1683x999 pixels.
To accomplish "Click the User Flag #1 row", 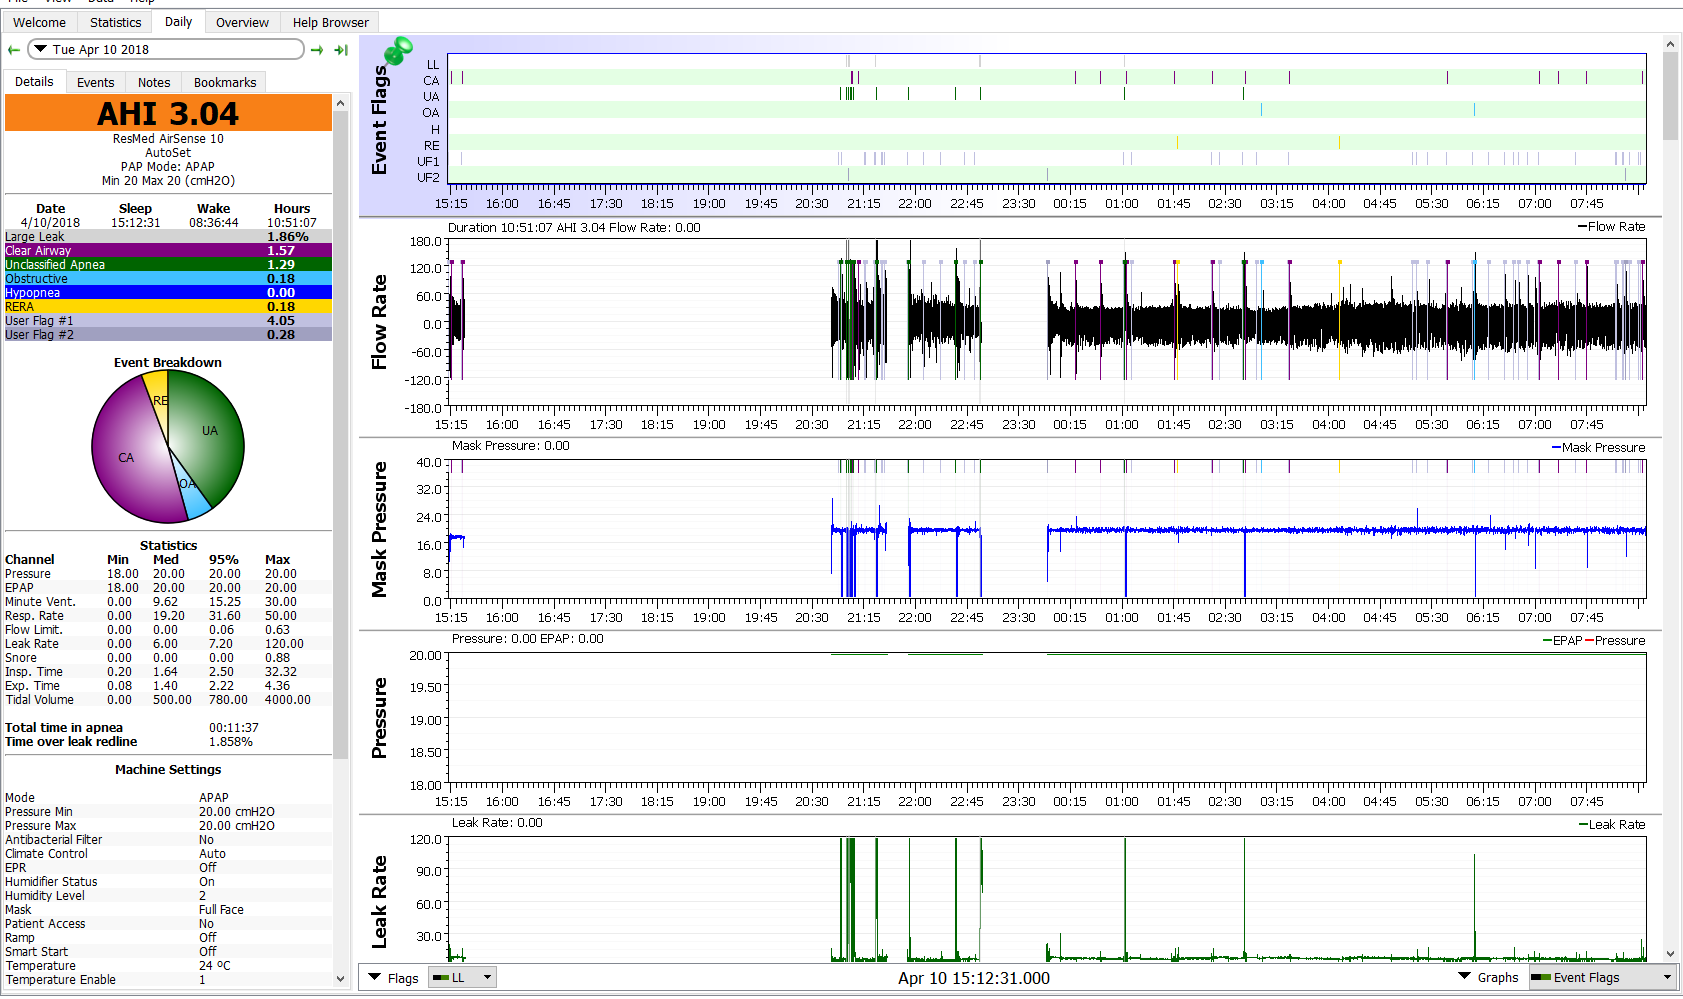I will (168, 321).
